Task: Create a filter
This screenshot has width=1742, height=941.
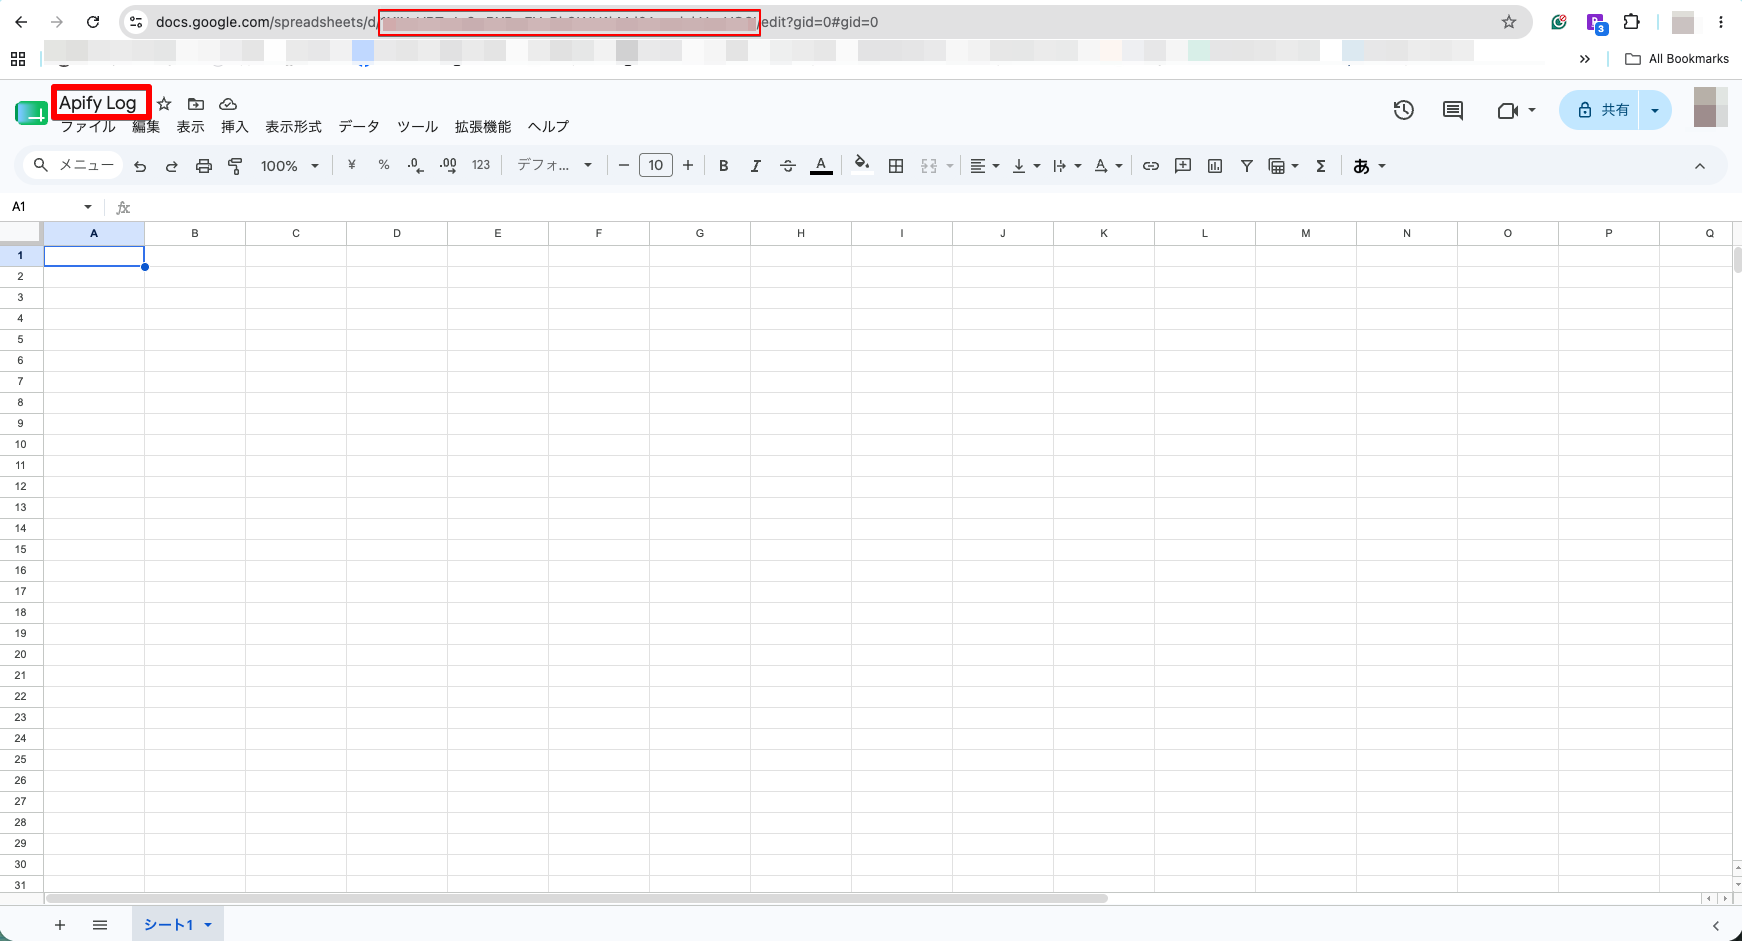Action: tap(1247, 166)
